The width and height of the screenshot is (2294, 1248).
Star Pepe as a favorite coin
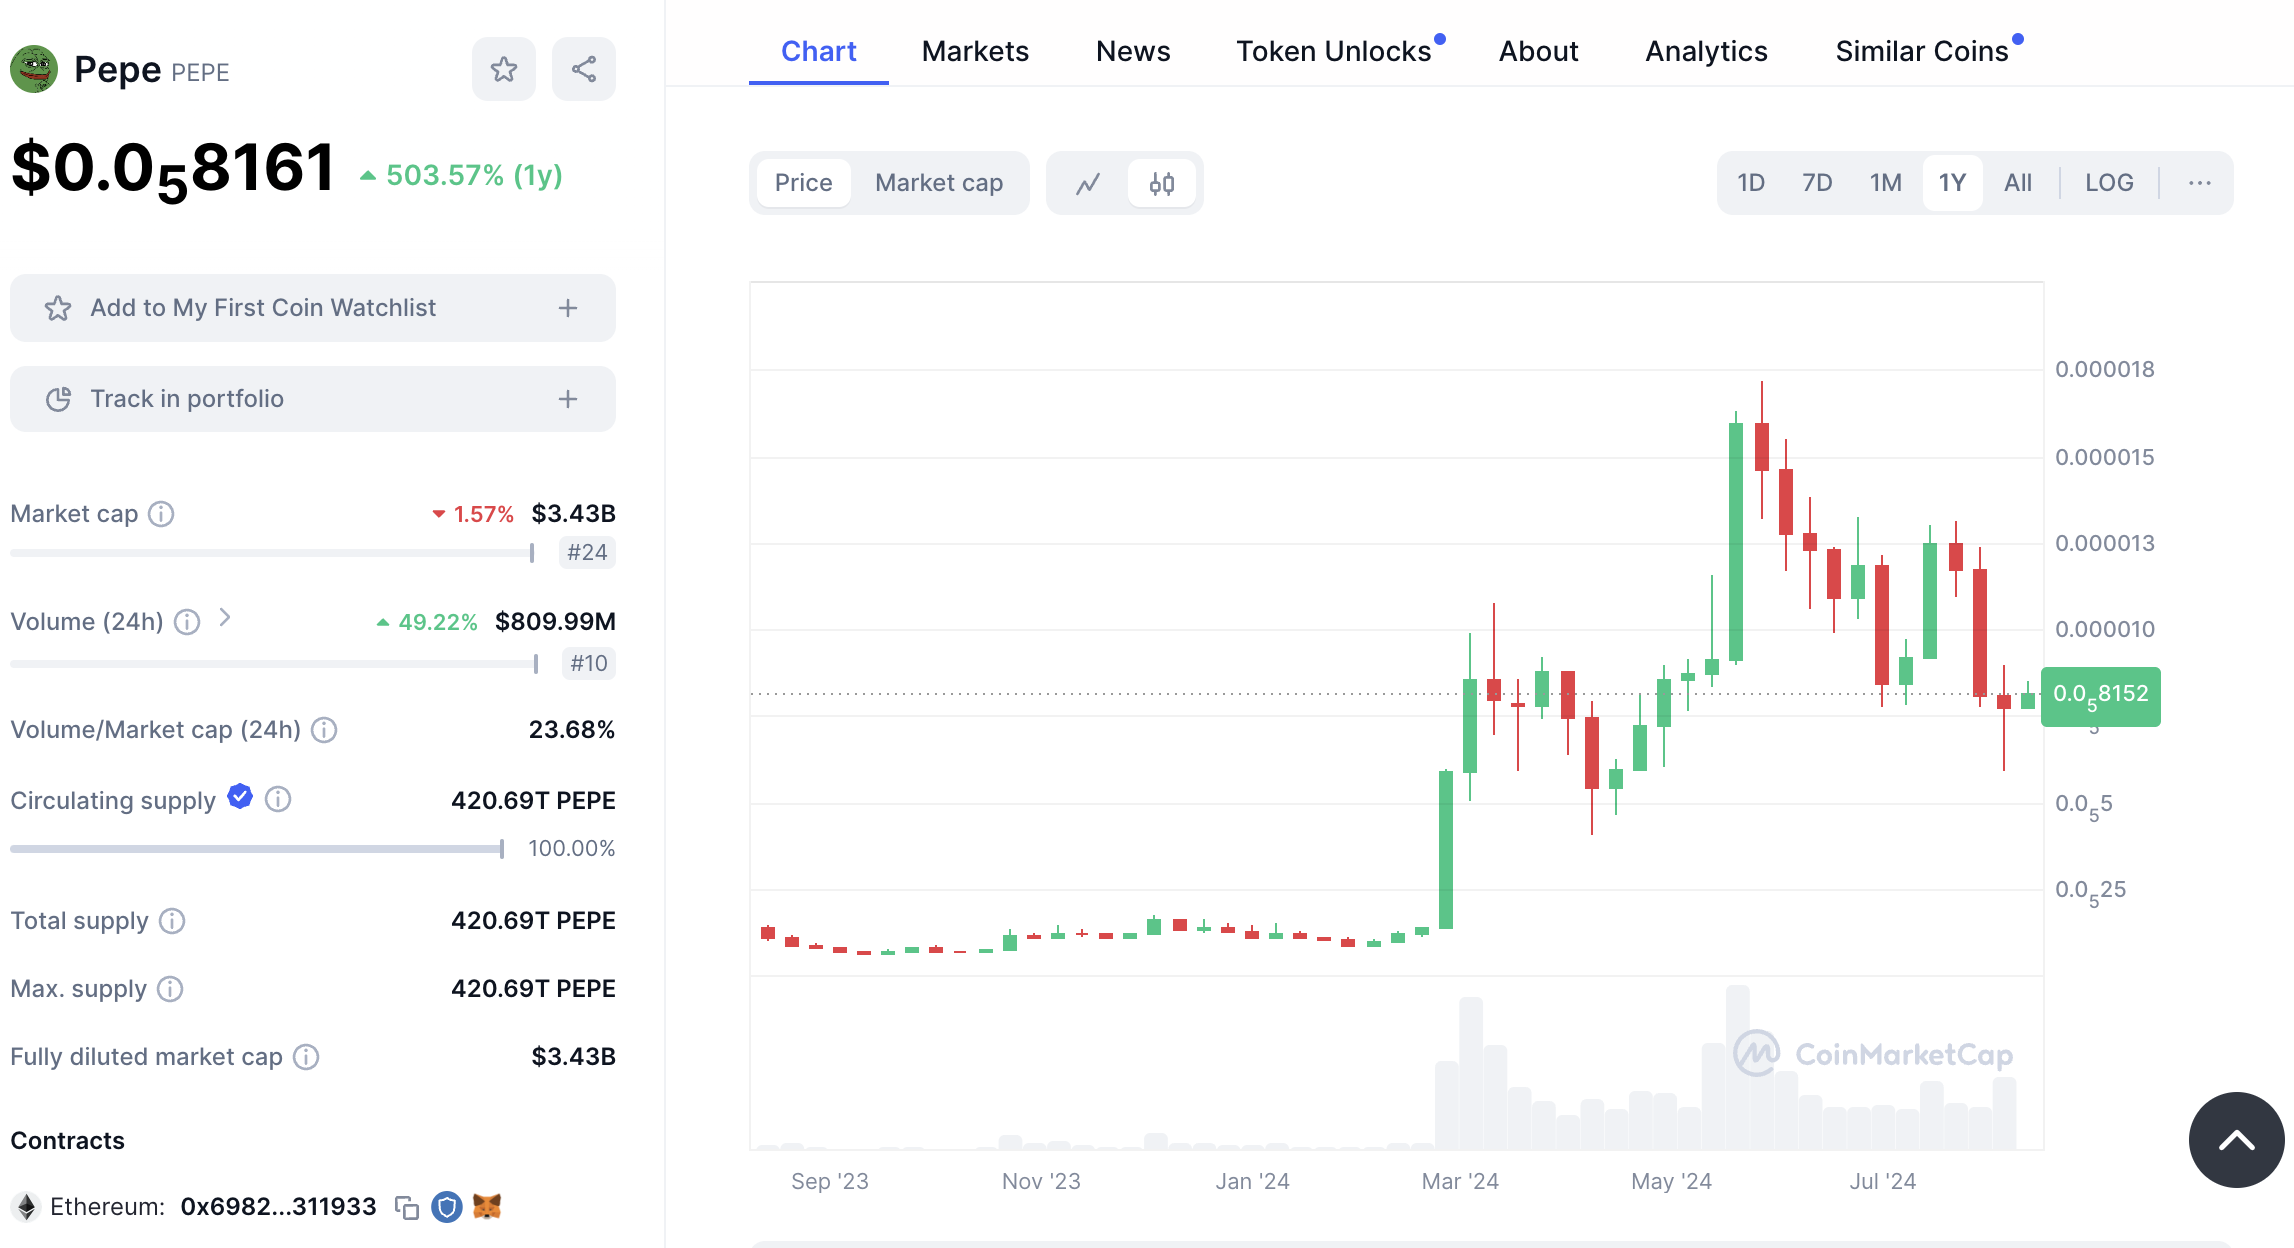click(x=504, y=69)
